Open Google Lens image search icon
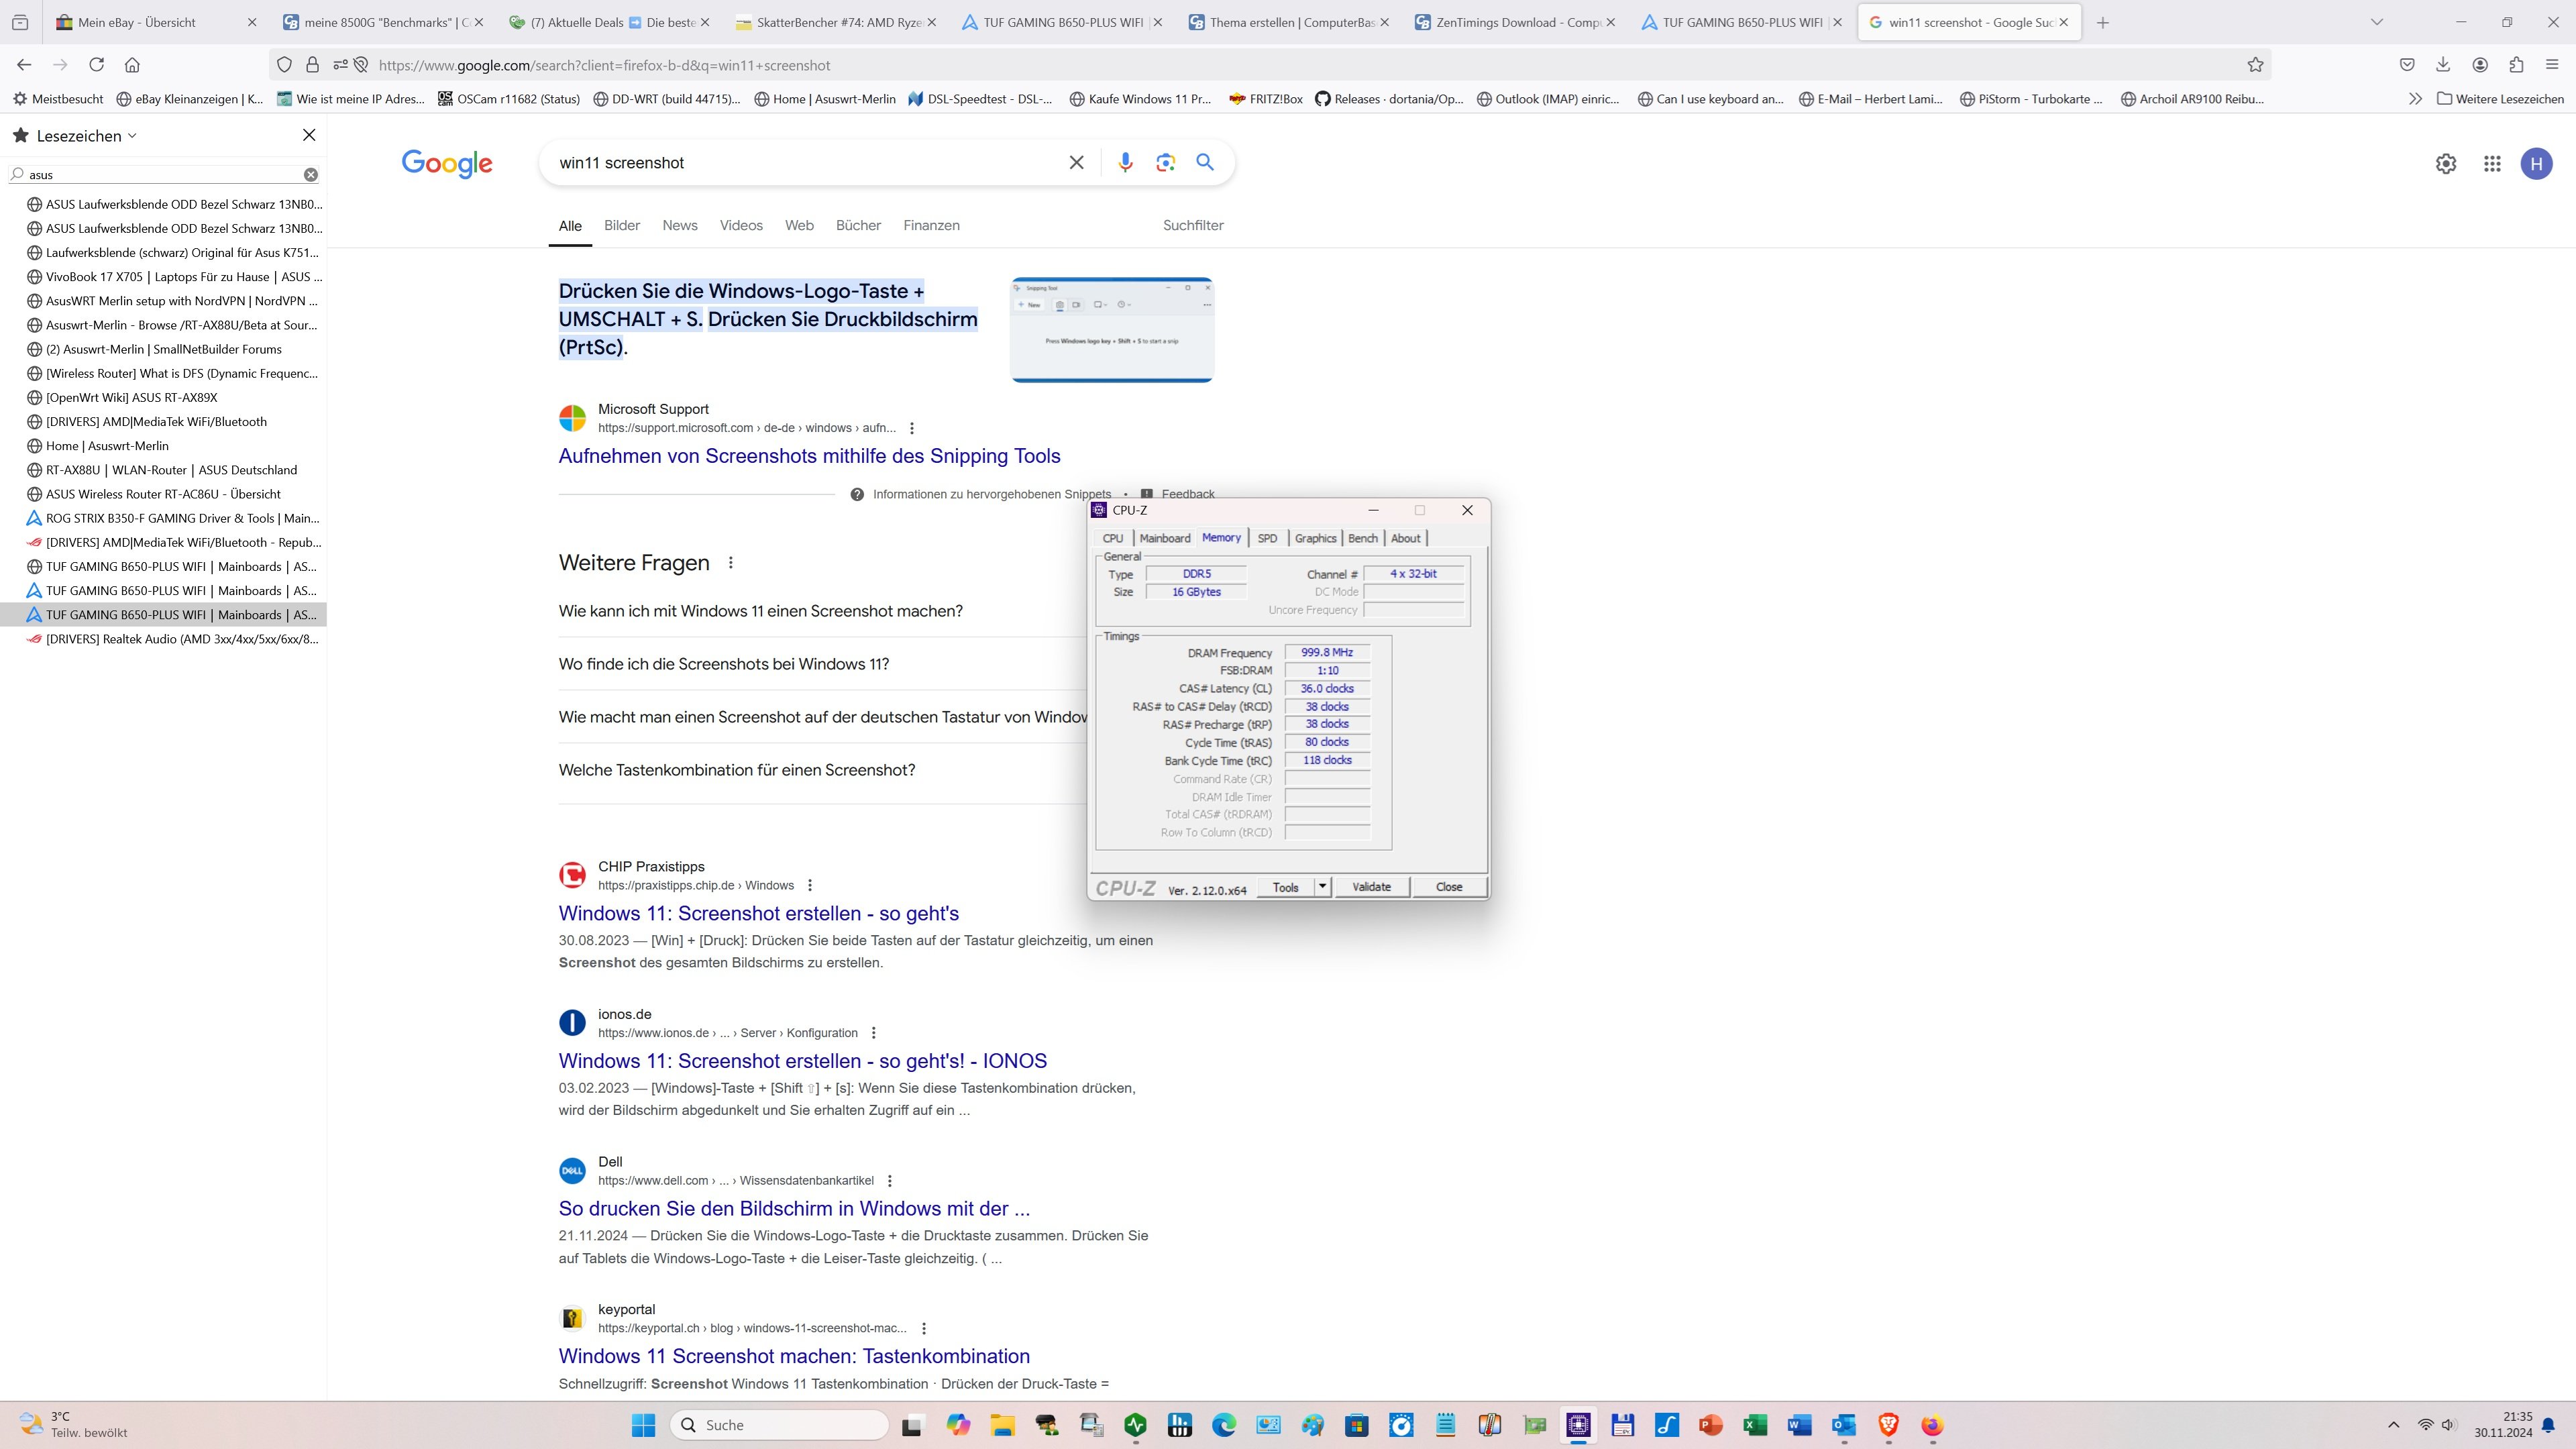Viewport: 2576px width, 1449px height. [1165, 162]
